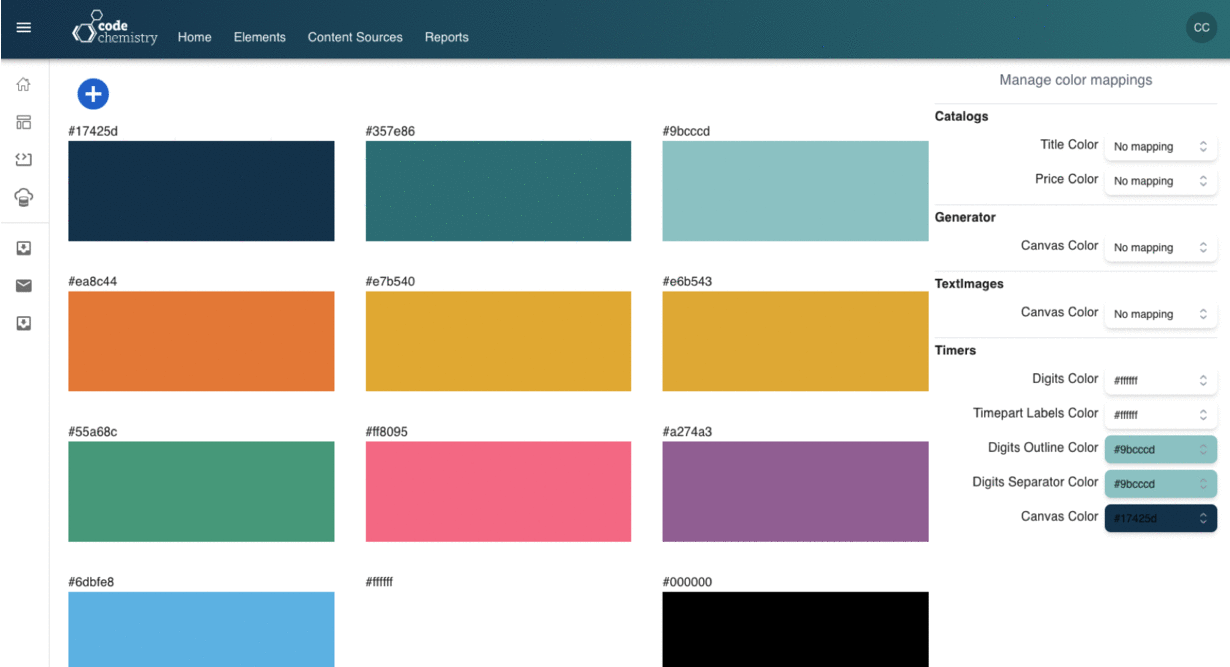Navigate to Content Sources
This screenshot has width=1230, height=667.
pyautogui.click(x=354, y=37)
